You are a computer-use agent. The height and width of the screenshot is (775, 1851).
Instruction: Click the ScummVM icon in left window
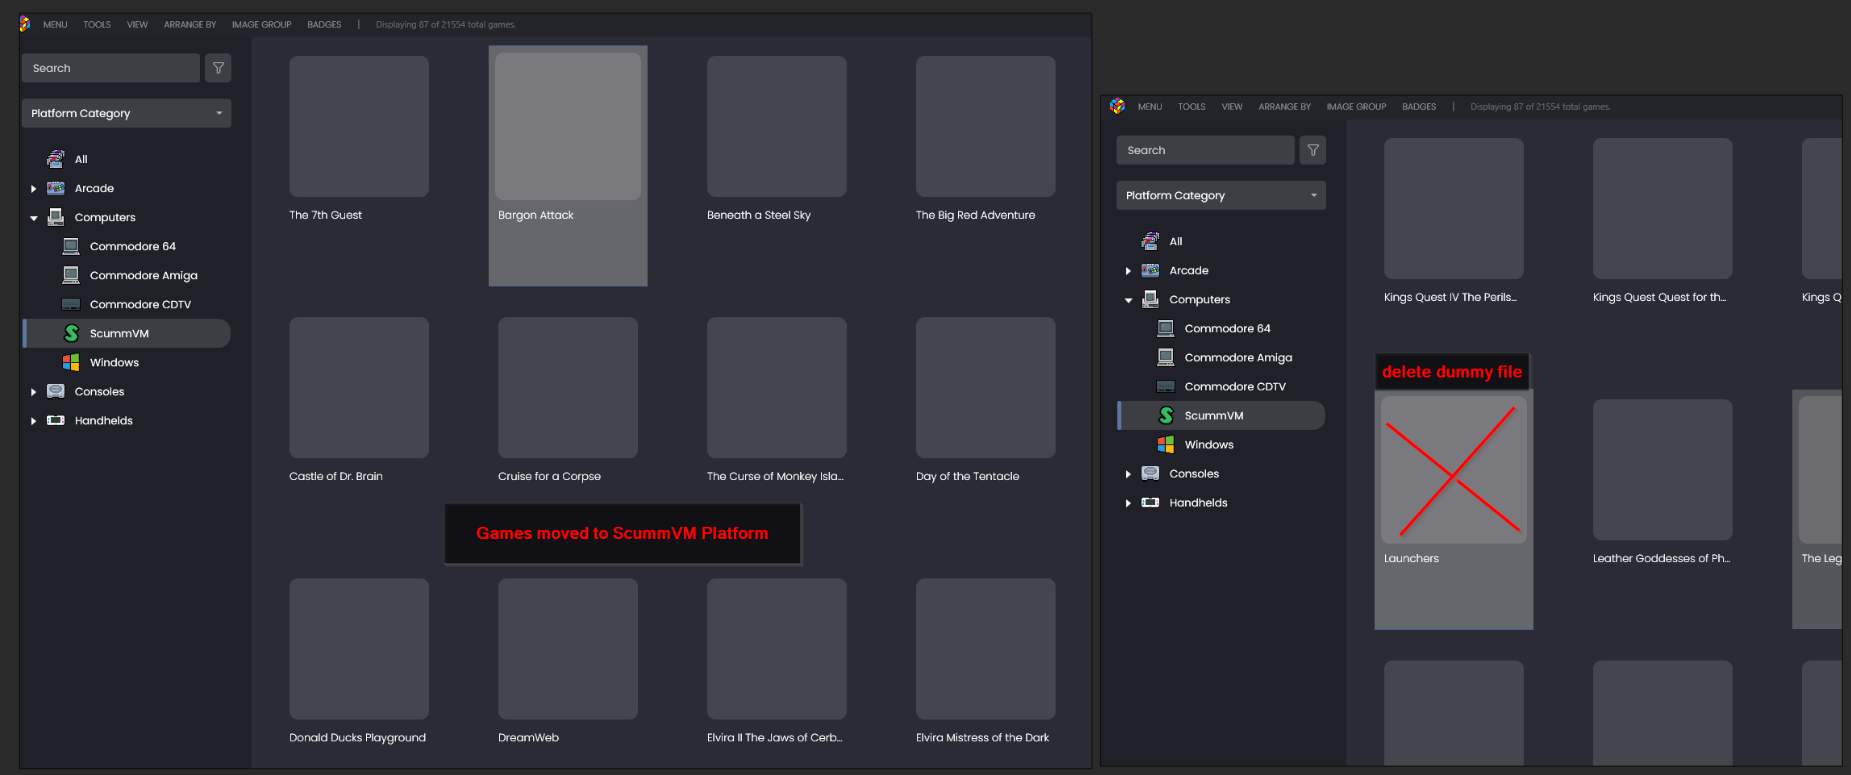pyautogui.click(x=71, y=333)
